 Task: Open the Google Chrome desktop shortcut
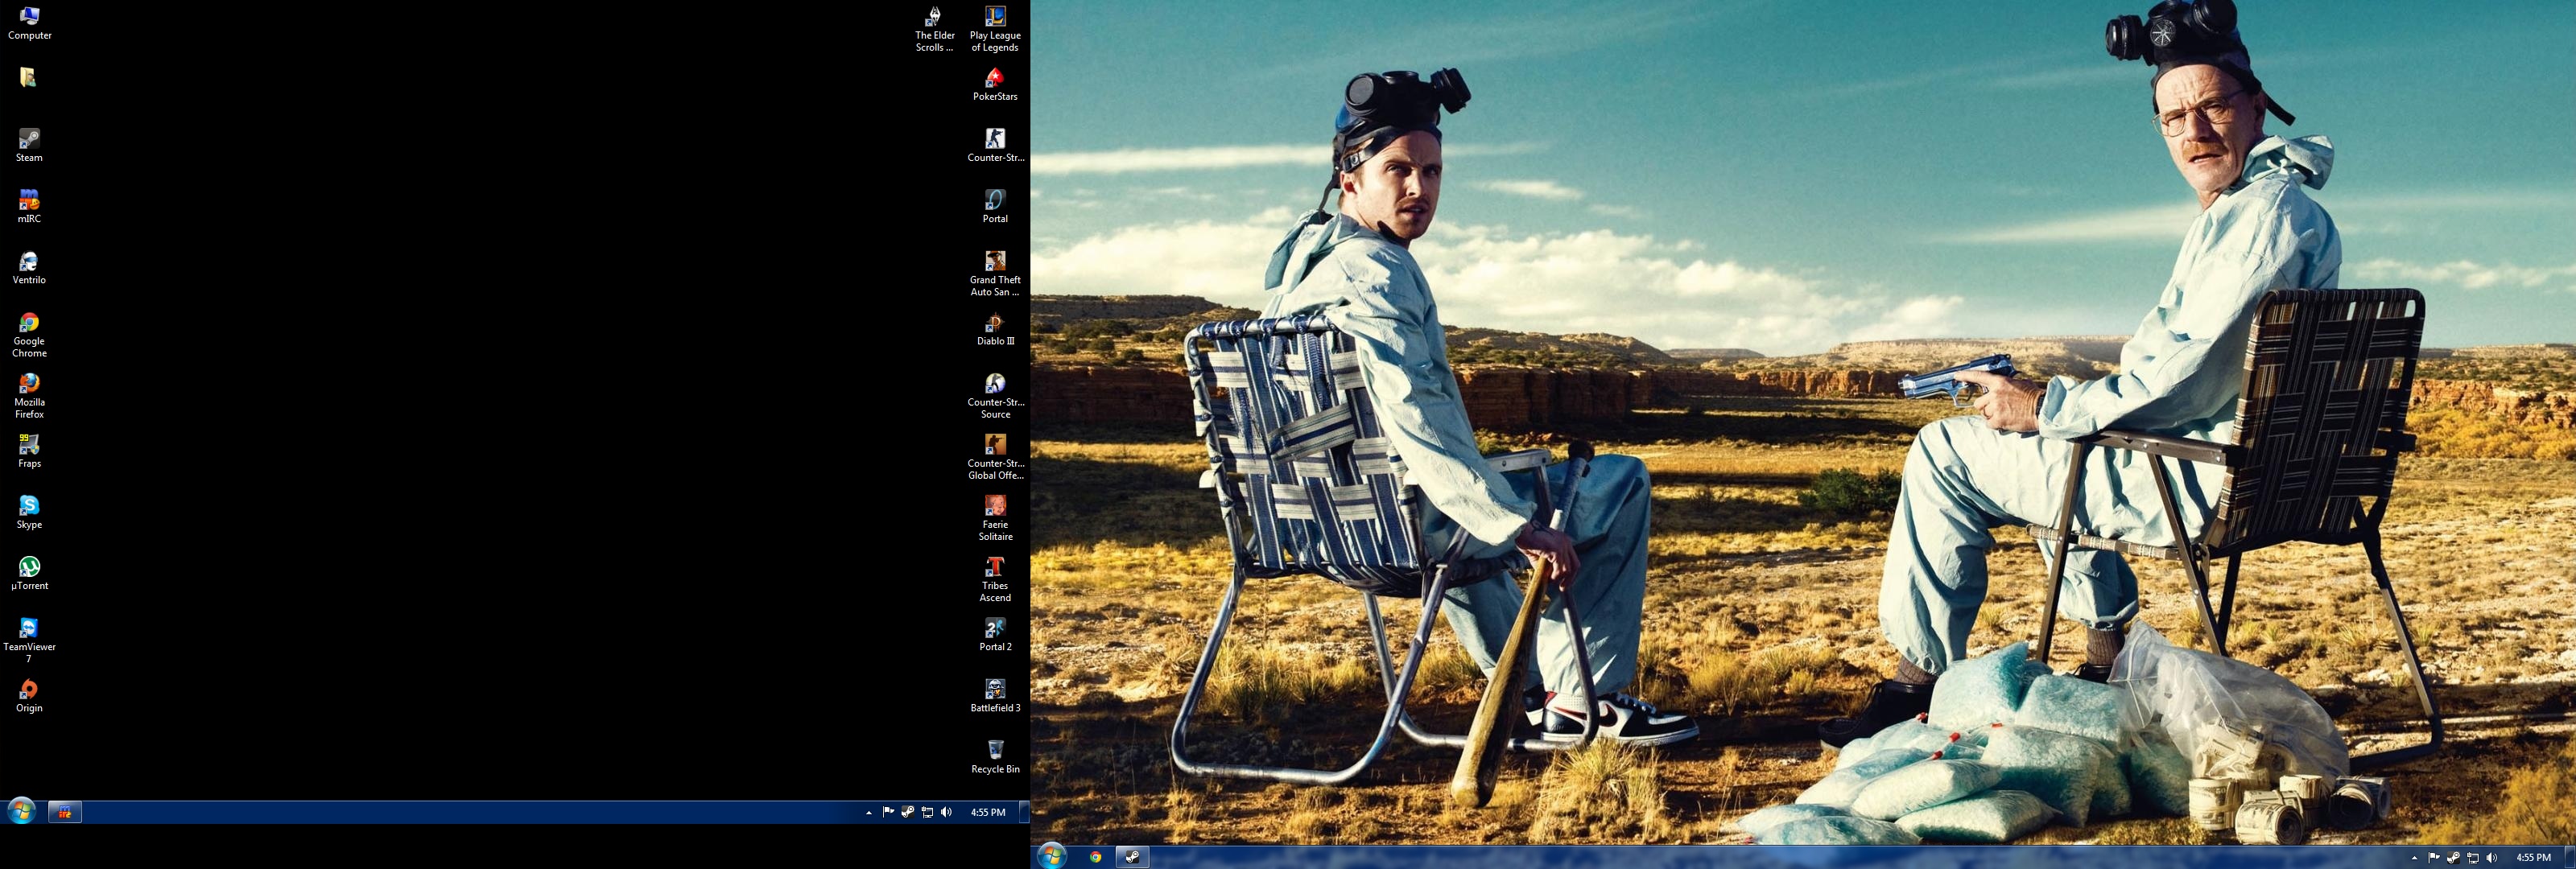pyautogui.click(x=29, y=334)
